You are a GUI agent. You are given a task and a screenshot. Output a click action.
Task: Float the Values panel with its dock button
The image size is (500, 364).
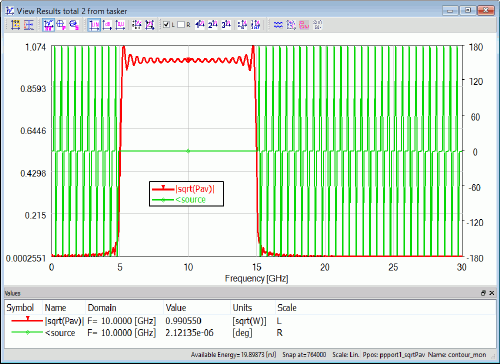pos(483,293)
